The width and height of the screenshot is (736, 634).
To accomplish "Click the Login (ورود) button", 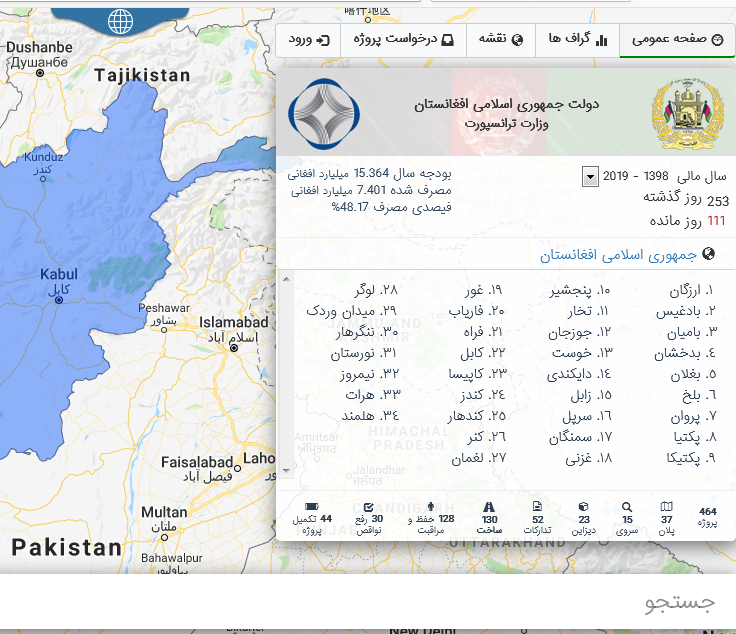I will (308, 40).
